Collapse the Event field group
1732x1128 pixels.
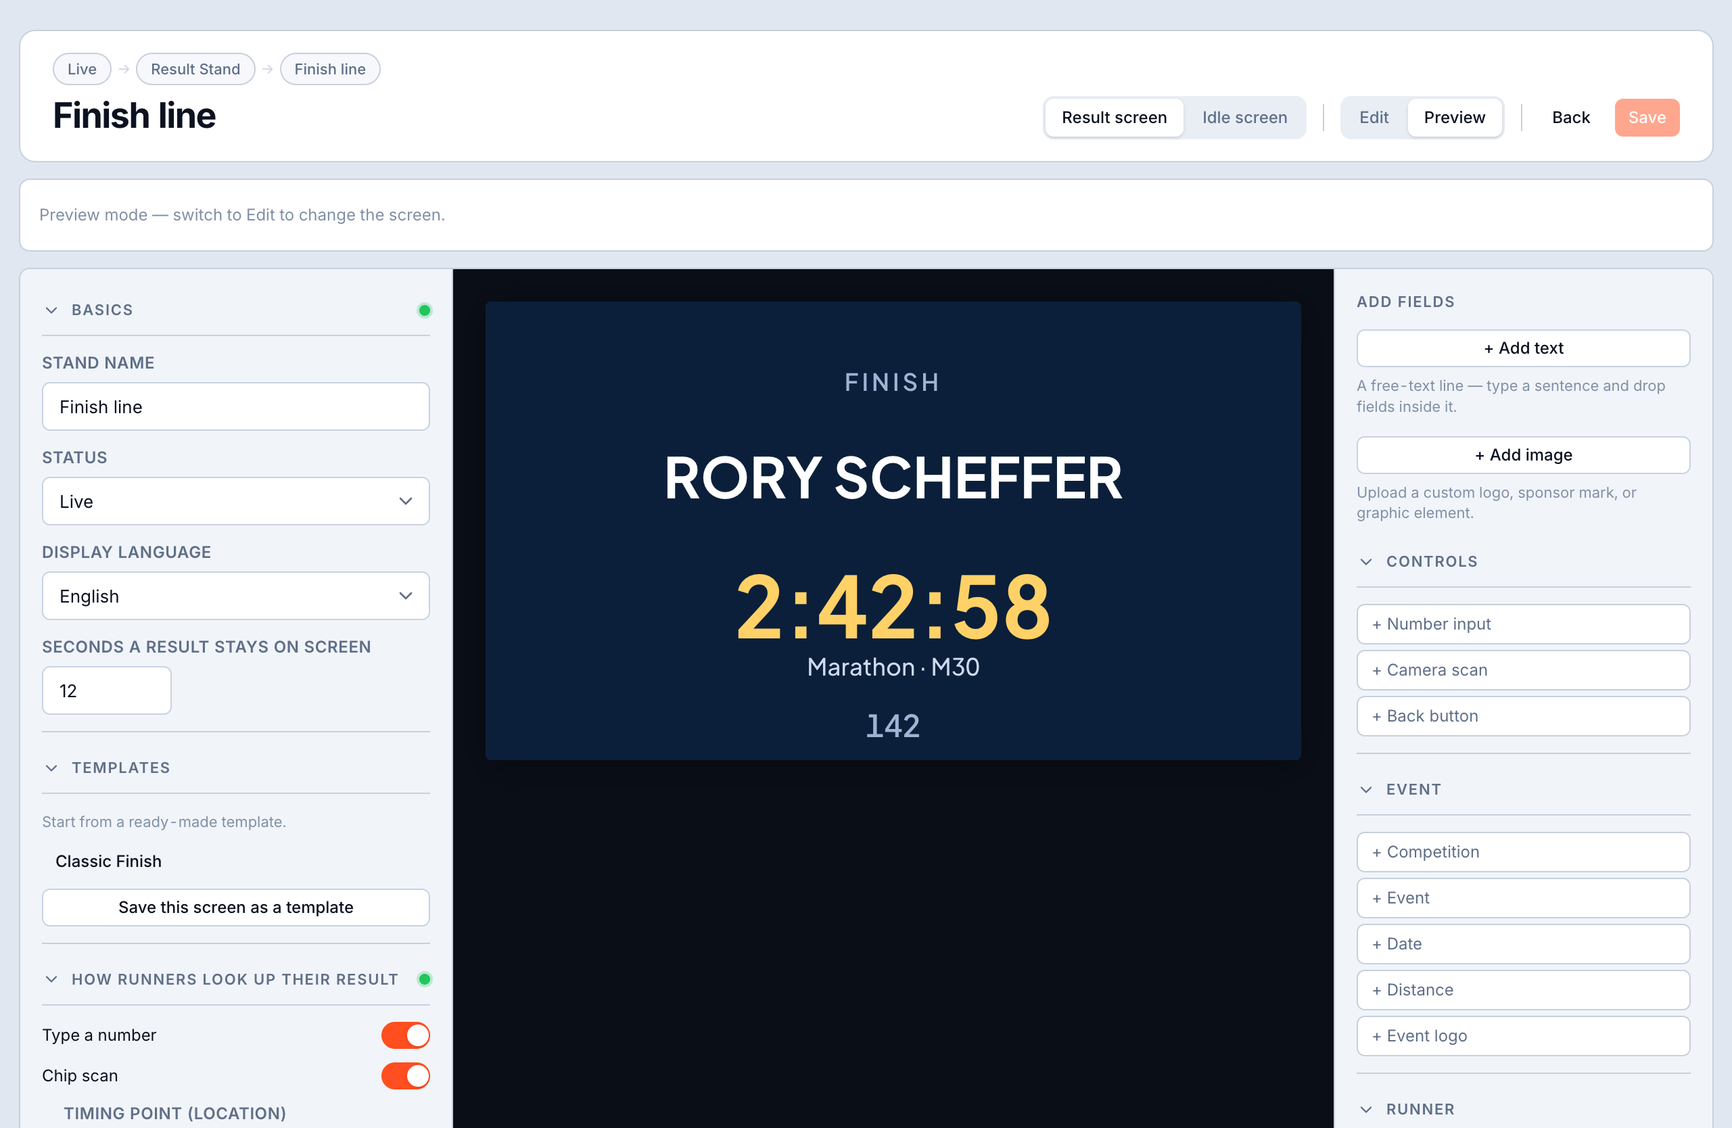tap(1366, 790)
